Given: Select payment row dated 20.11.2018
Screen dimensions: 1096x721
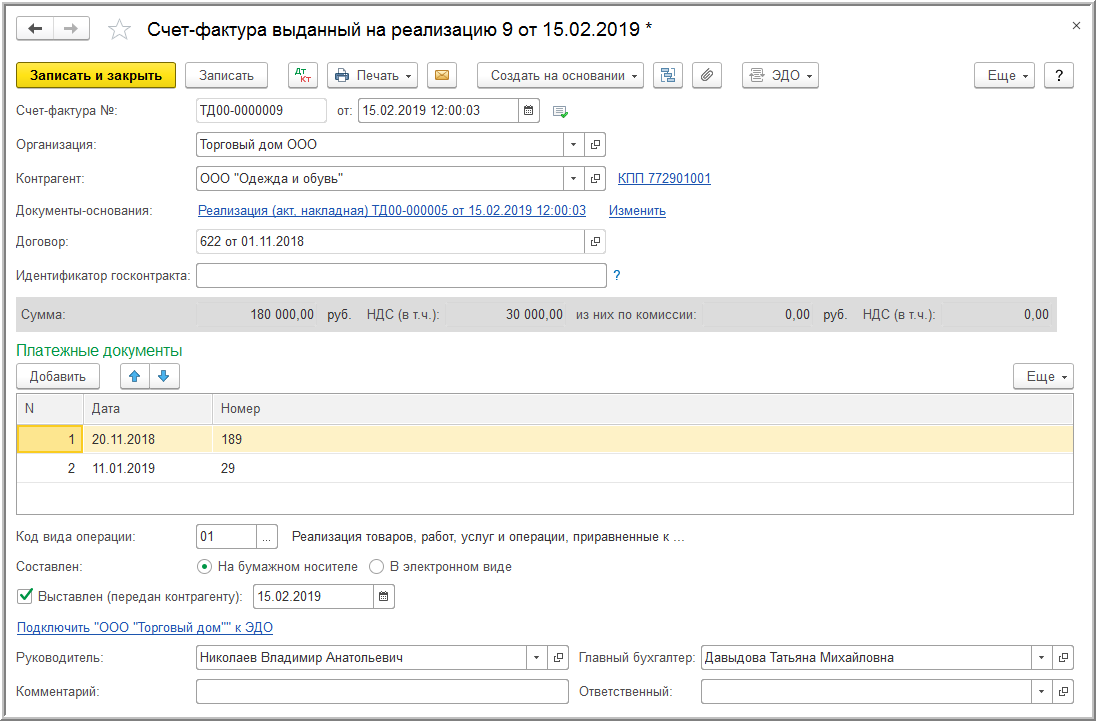Looking at the screenshot, I should (545, 439).
